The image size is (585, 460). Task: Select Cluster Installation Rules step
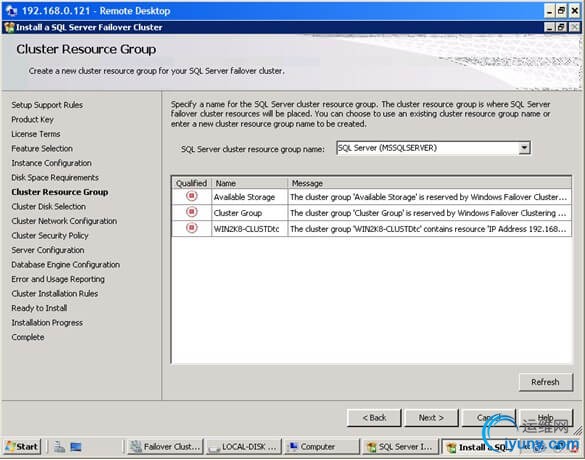tap(55, 294)
